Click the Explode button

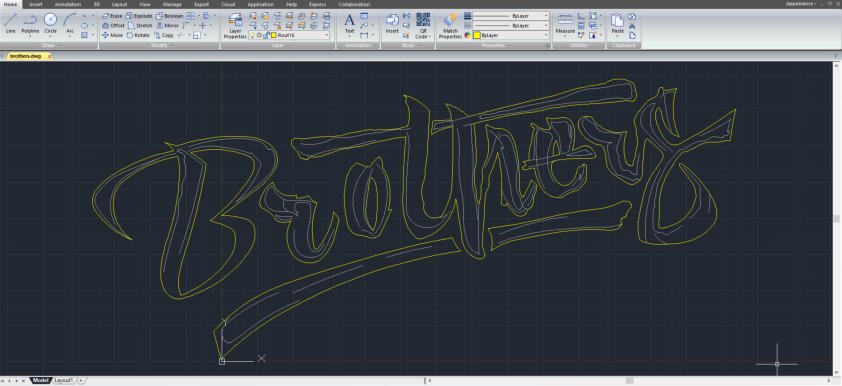(140, 16)
